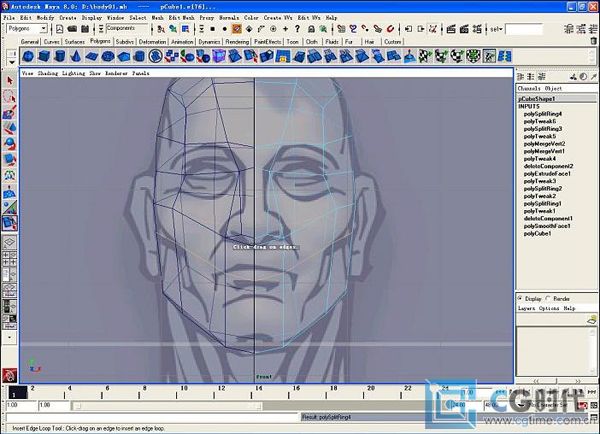Open the Normals menu

tap(229, 18)
